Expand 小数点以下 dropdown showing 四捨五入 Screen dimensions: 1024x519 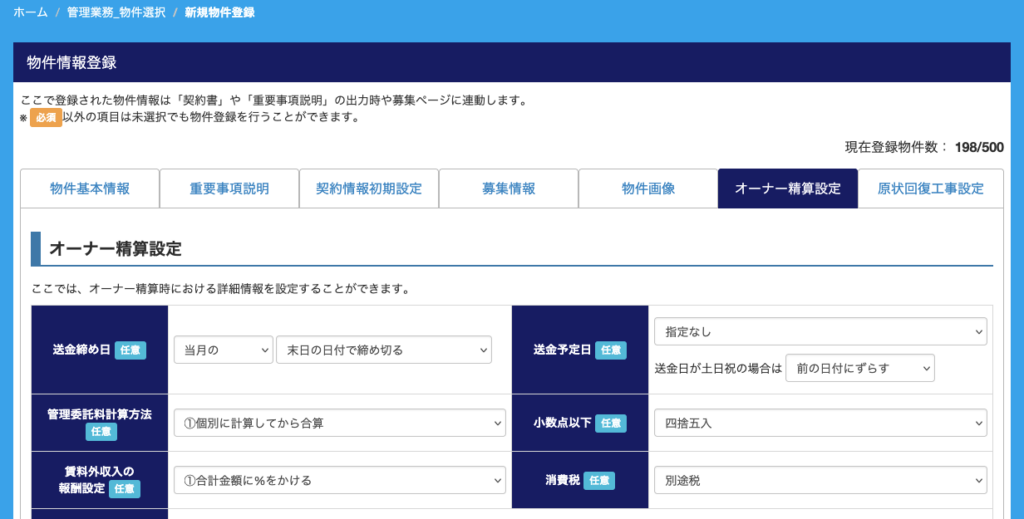(x=820, y=423)
